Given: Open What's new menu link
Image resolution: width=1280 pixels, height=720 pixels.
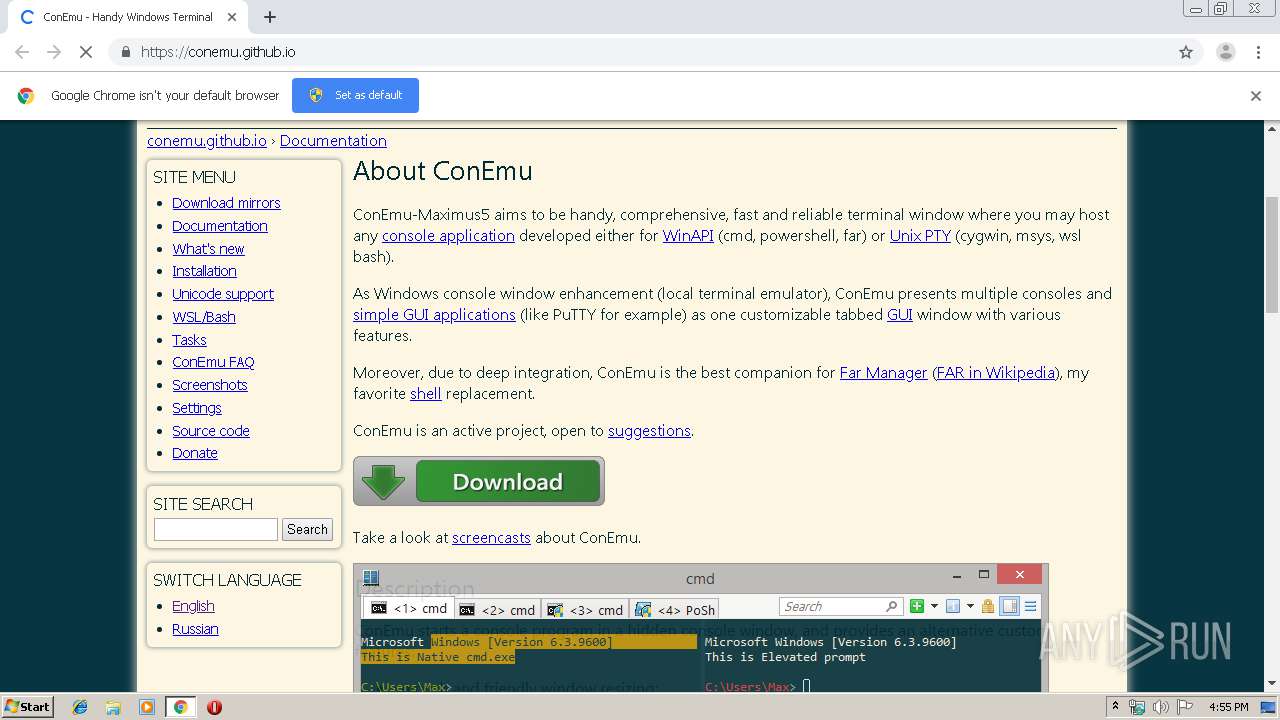Looking at the screenshot, I should coord(208,249).
